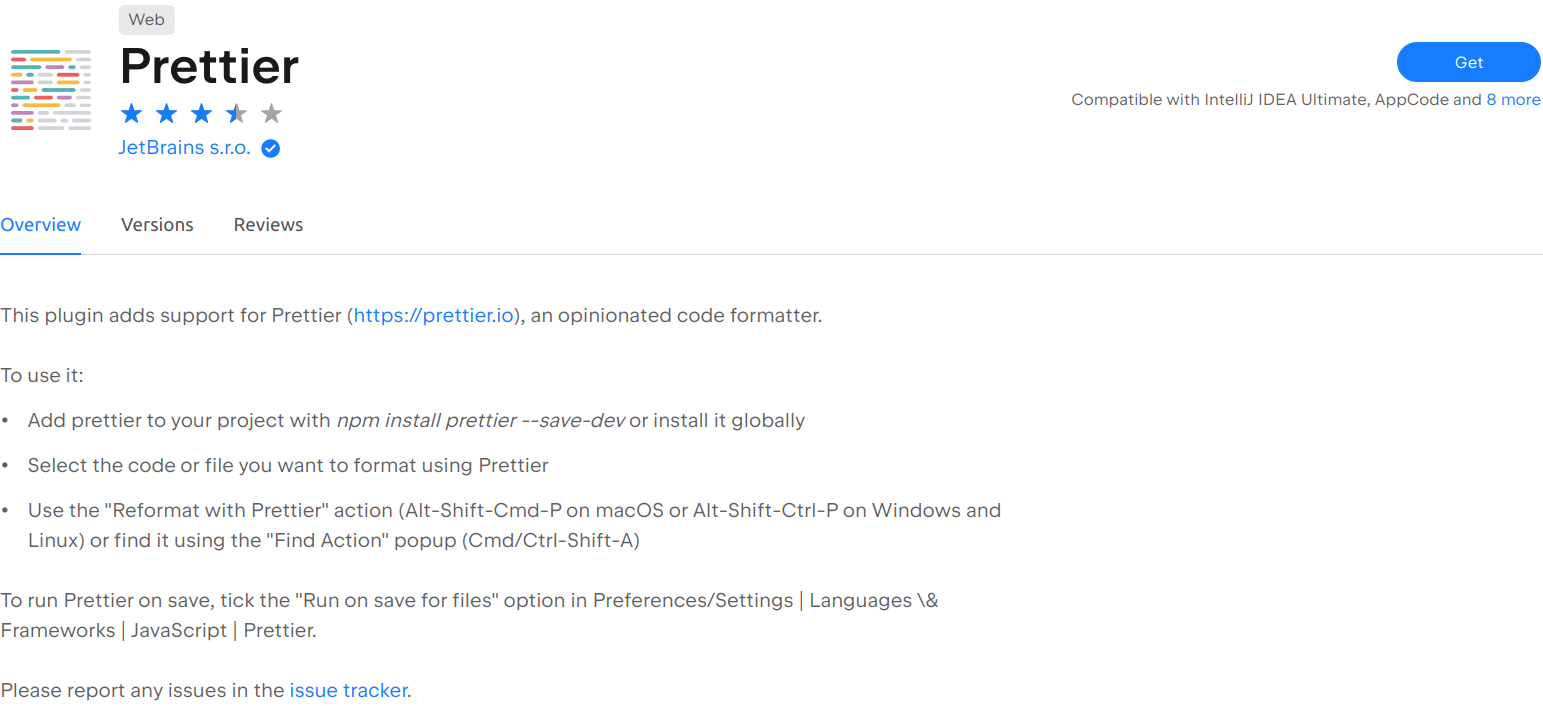
Task: Click the third blue rating star
Action: point(201,114)
